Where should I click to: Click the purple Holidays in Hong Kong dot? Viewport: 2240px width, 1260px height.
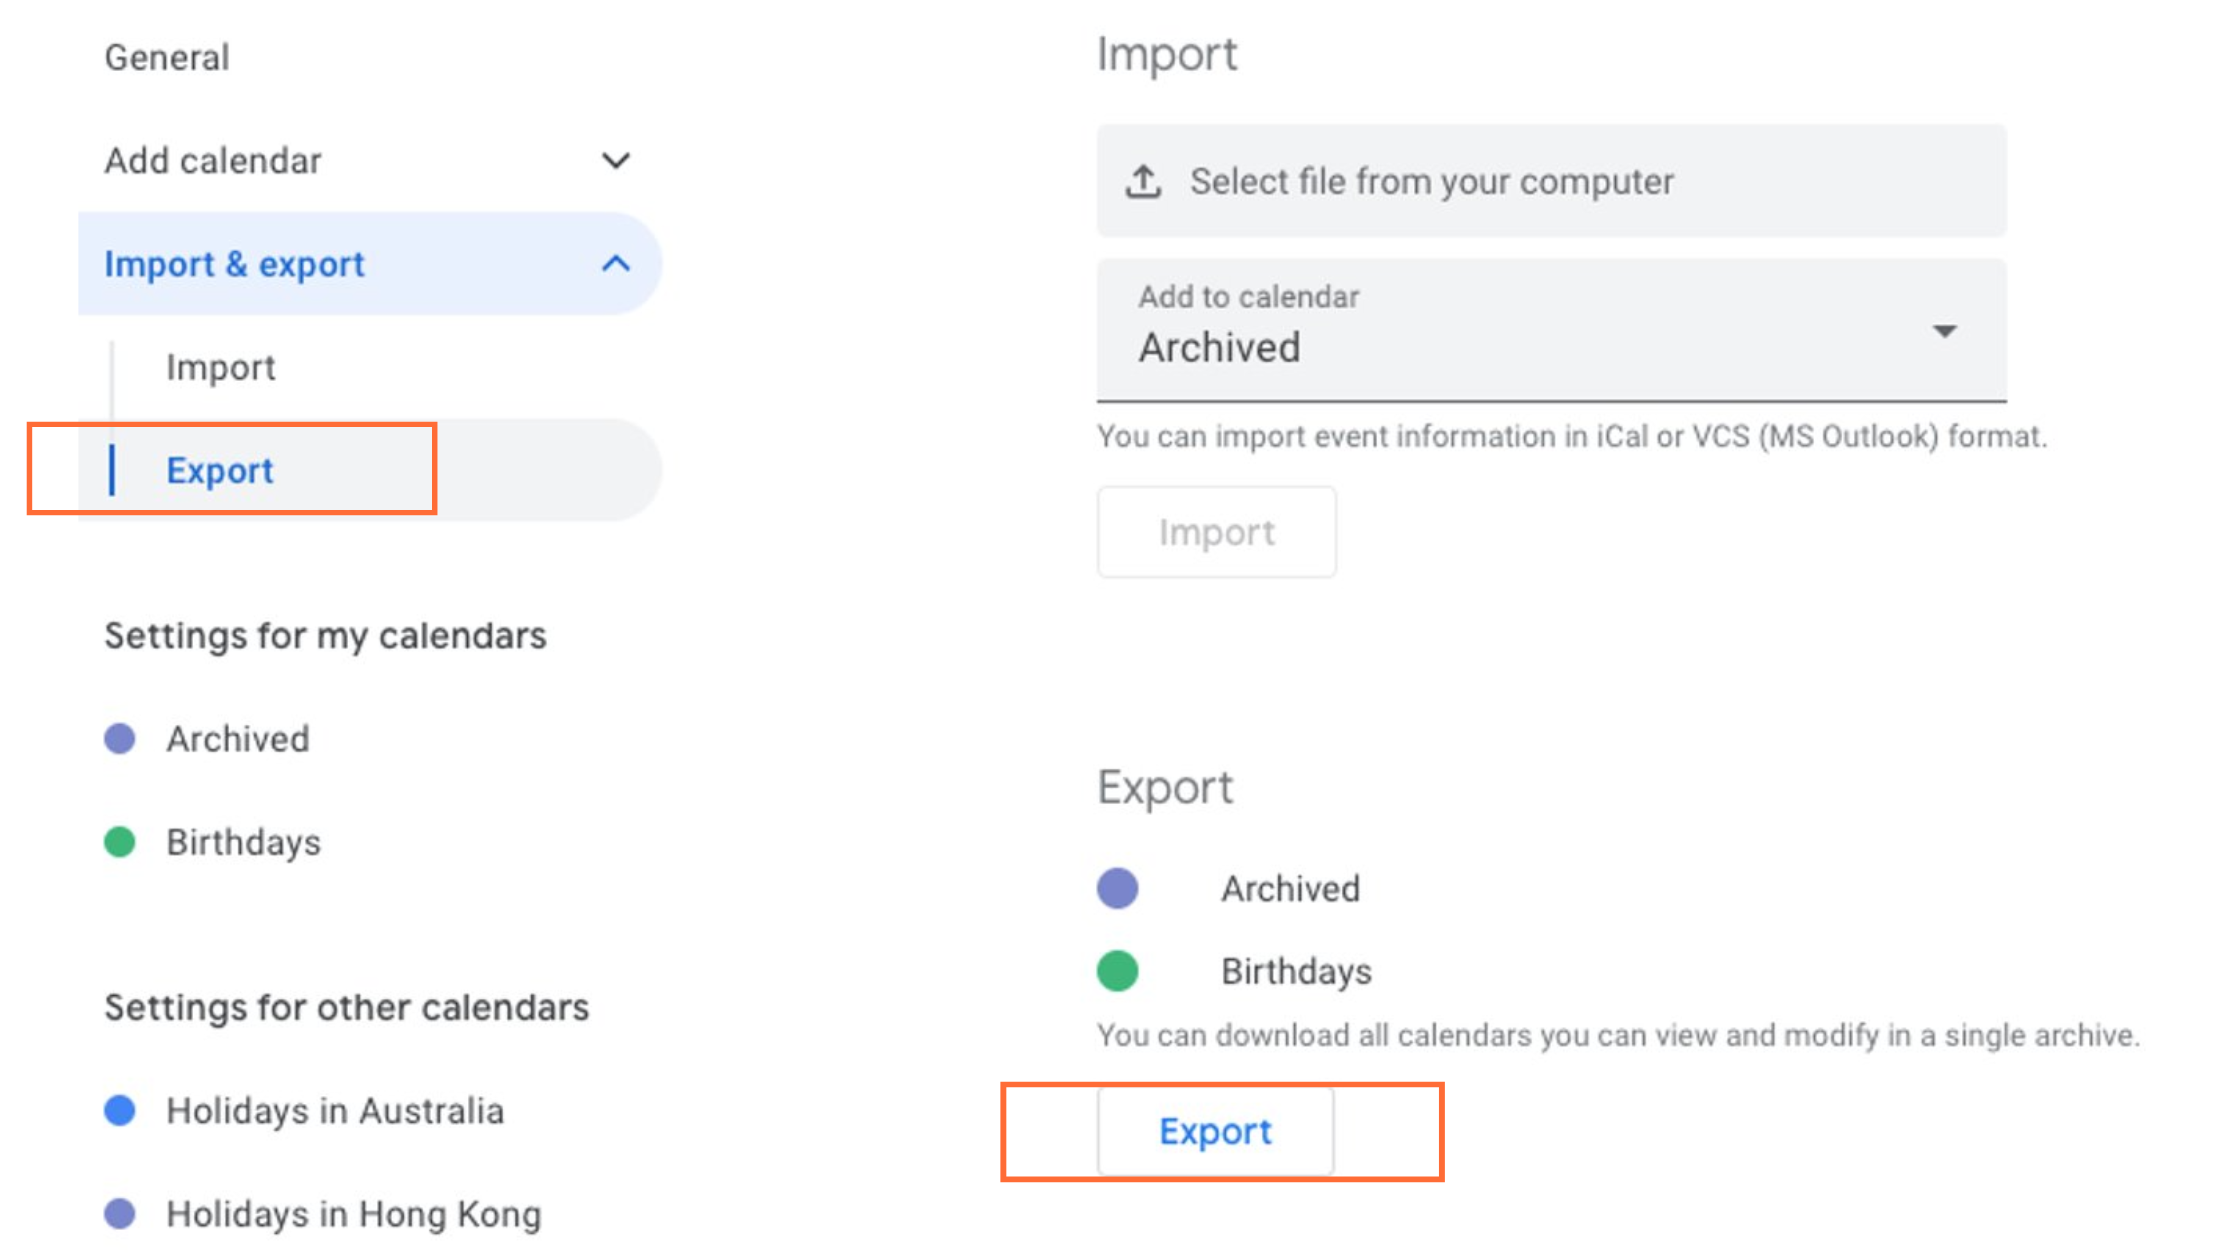point(120,1213)
